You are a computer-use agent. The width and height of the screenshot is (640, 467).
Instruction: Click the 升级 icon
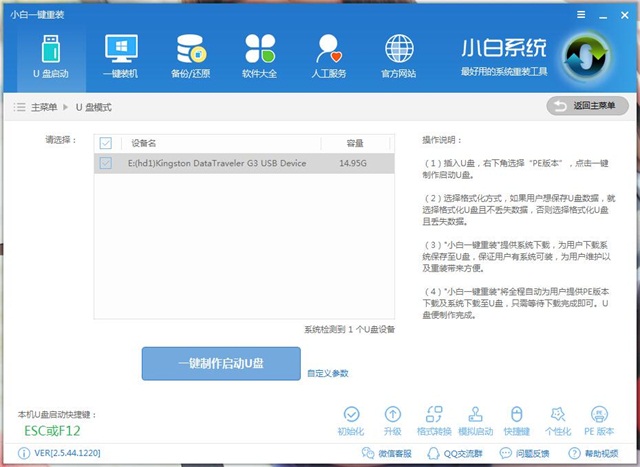(393, 420)
